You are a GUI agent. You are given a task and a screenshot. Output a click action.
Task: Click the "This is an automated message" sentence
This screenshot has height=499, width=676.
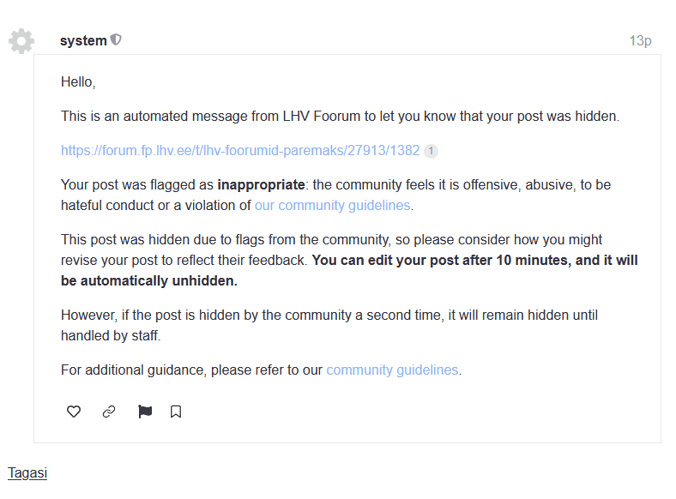point(340,116)
